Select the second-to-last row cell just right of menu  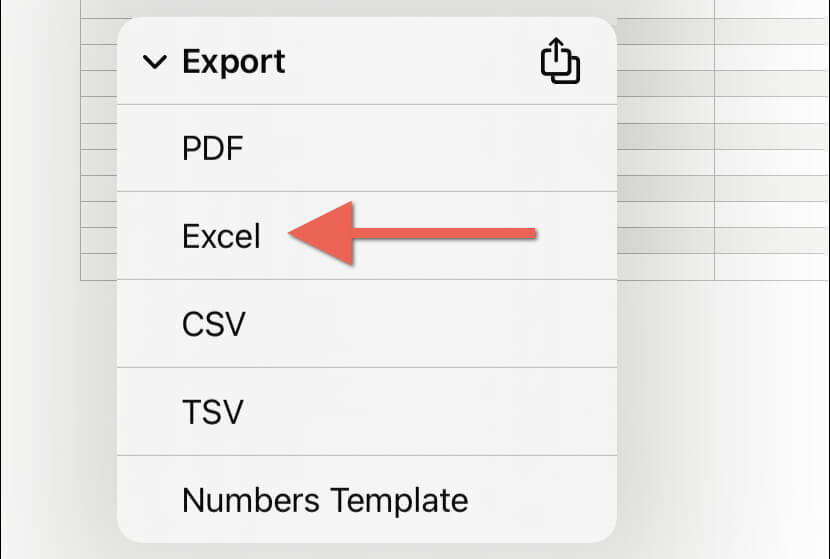pos(665,240)
